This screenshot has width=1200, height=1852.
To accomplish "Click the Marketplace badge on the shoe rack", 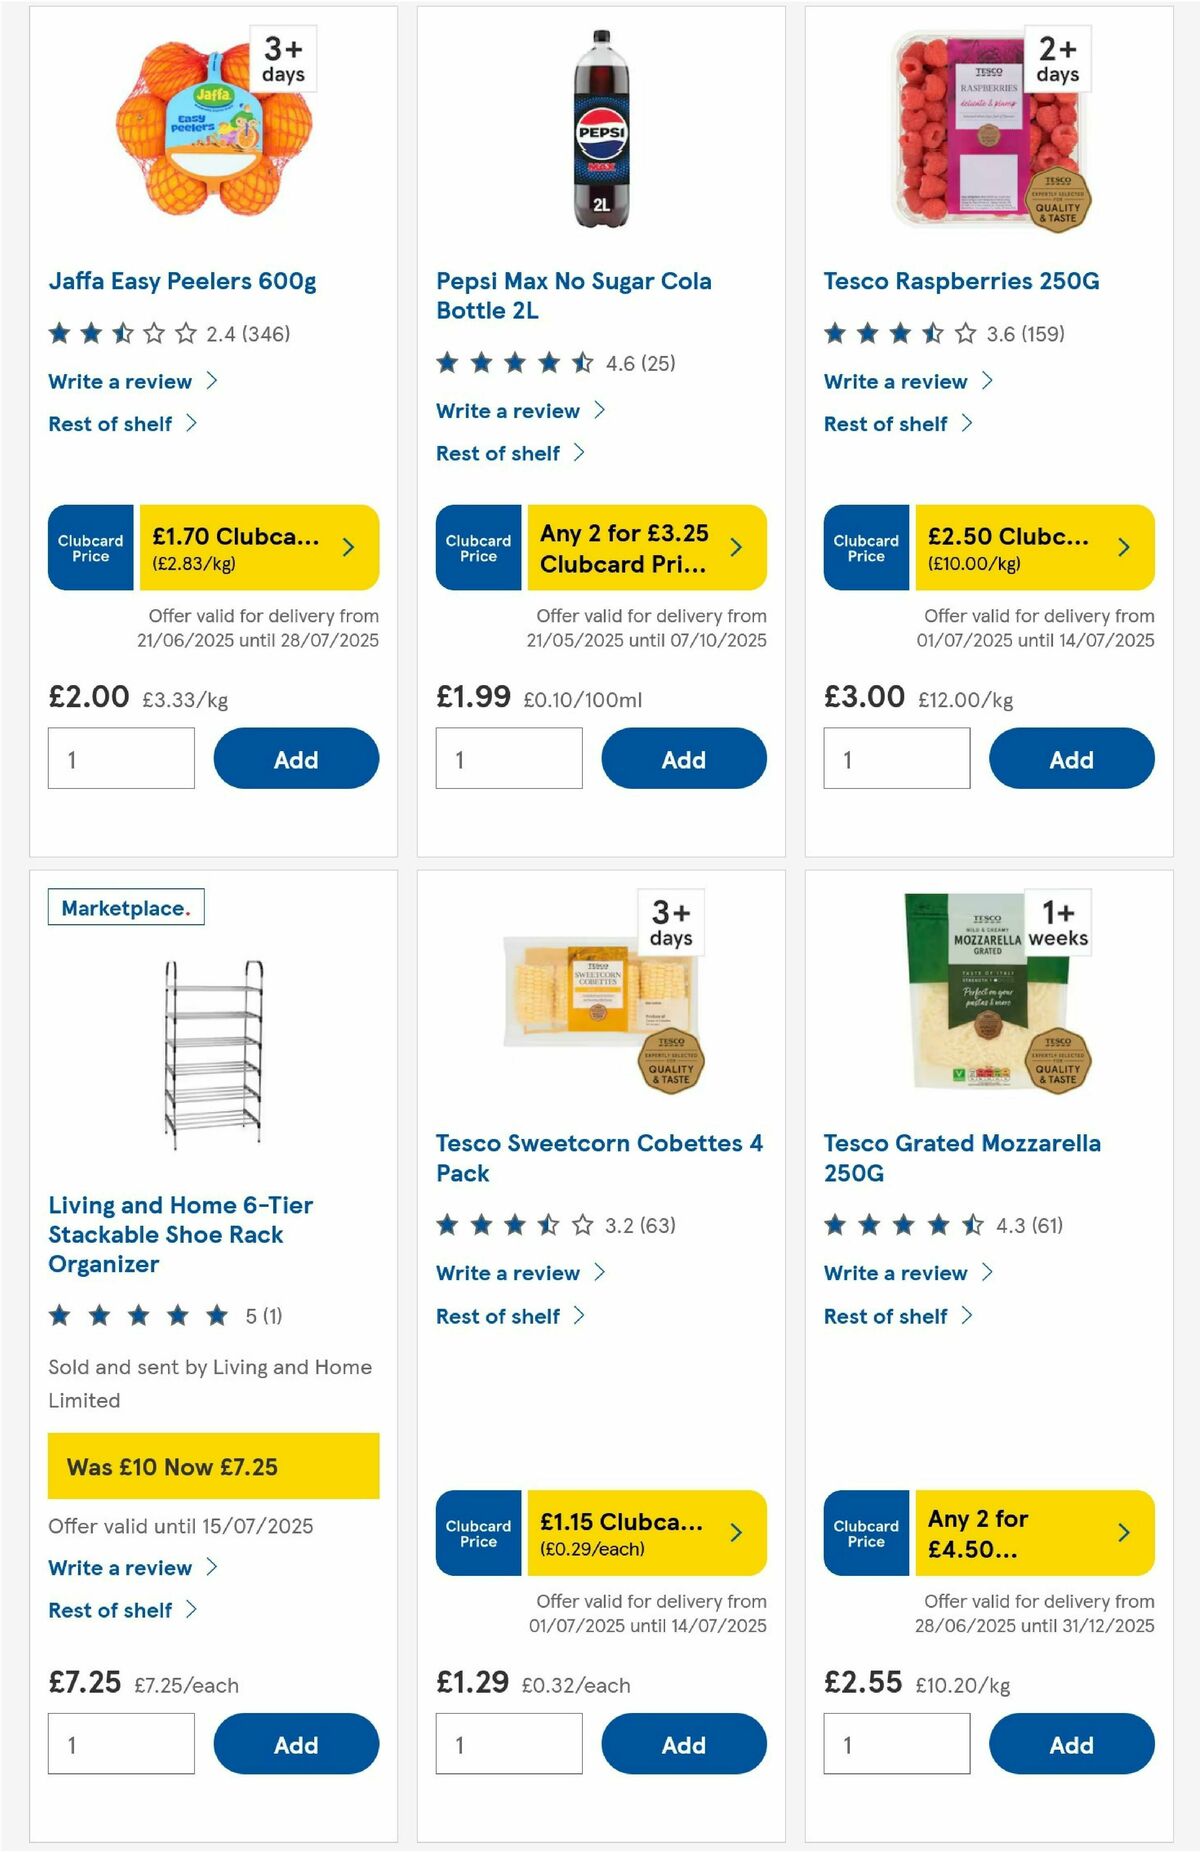I will click(x=127, y=908).
